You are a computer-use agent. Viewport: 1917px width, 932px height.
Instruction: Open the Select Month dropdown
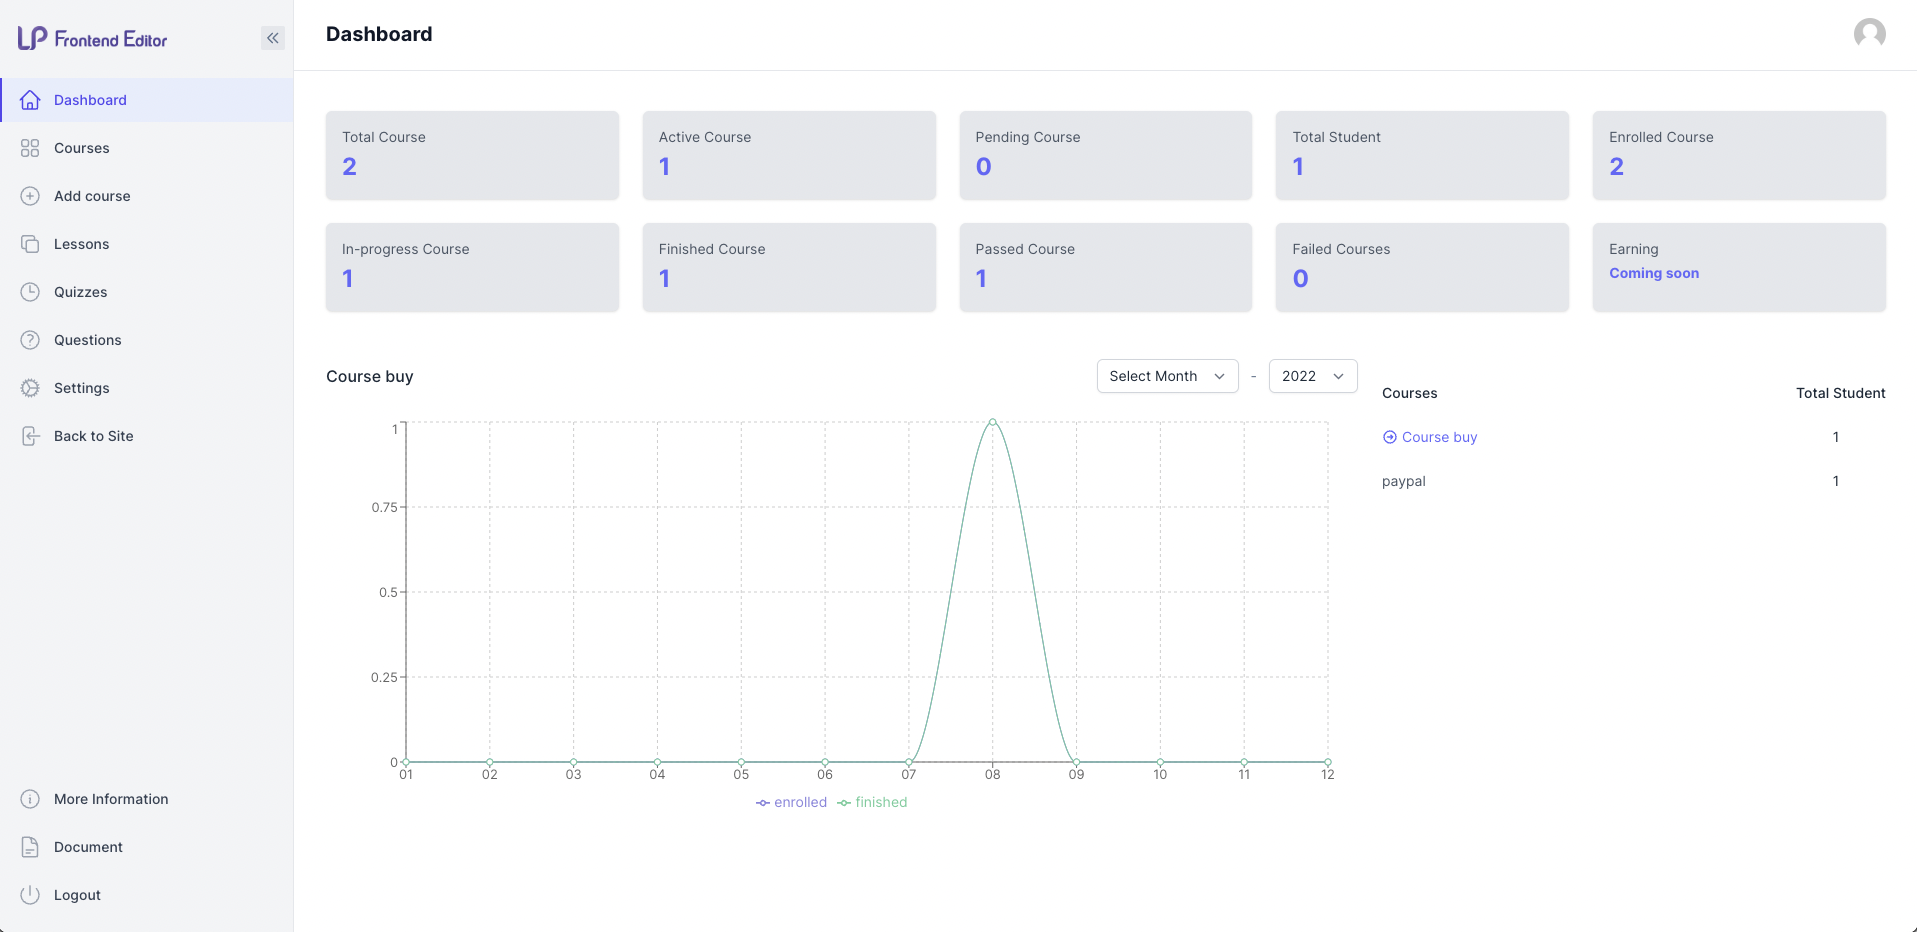click(x=1167, y=376)
